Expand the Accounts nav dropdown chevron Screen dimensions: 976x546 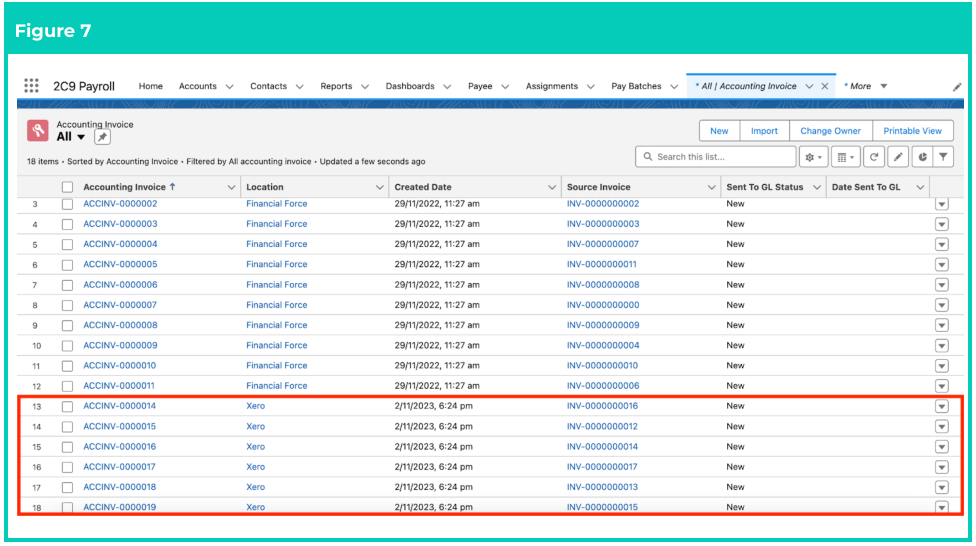click(230, 87)
